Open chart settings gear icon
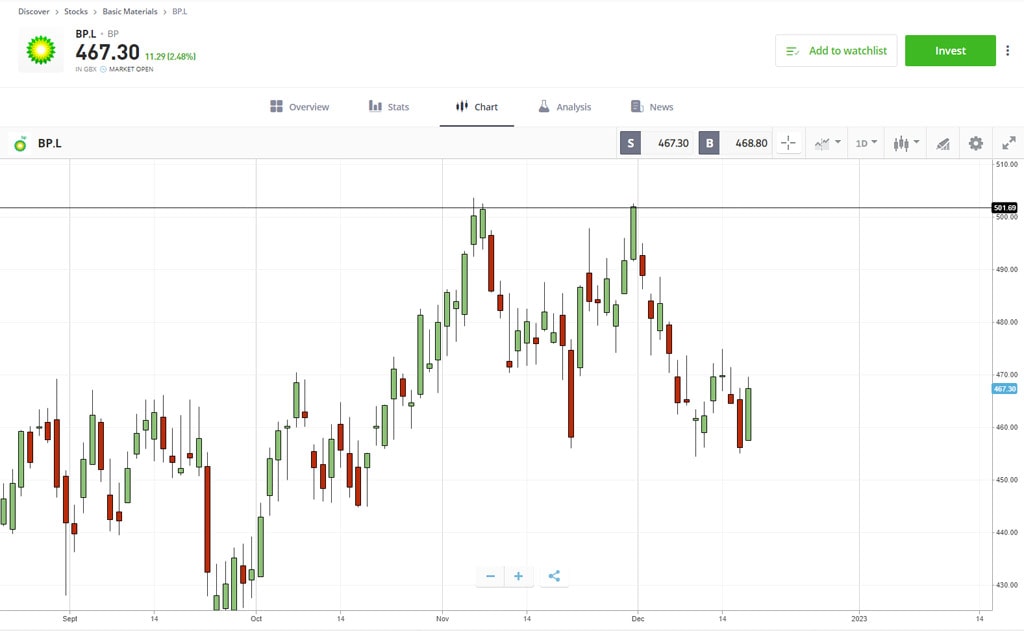Image resolution: width=1024 pixels, height=631 pixels. click(x=976, y=143)
